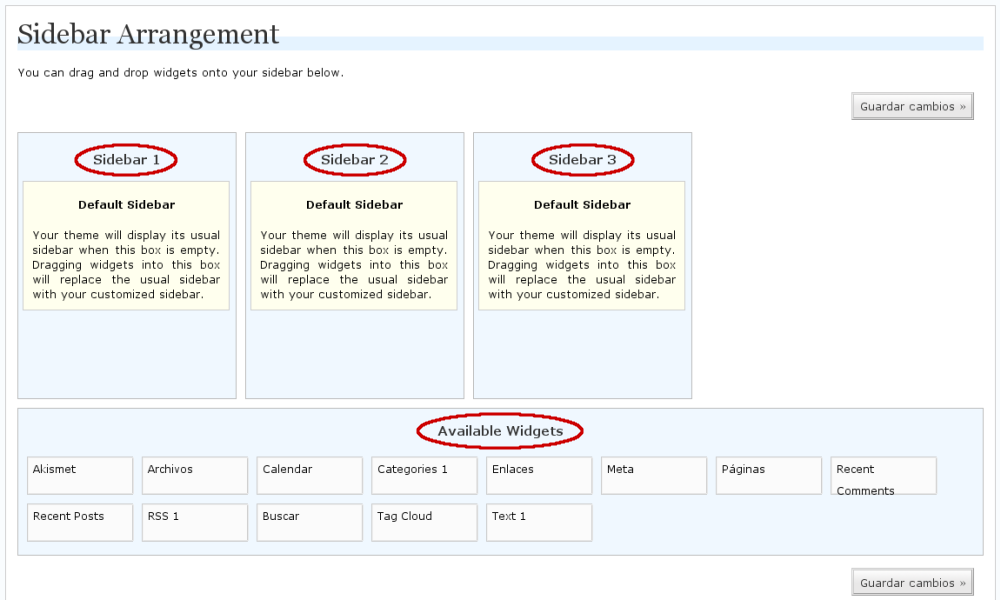This screenshot has width=1000, height=600.
Task: Click the Available Widgets heading
Action: [500, 431]
